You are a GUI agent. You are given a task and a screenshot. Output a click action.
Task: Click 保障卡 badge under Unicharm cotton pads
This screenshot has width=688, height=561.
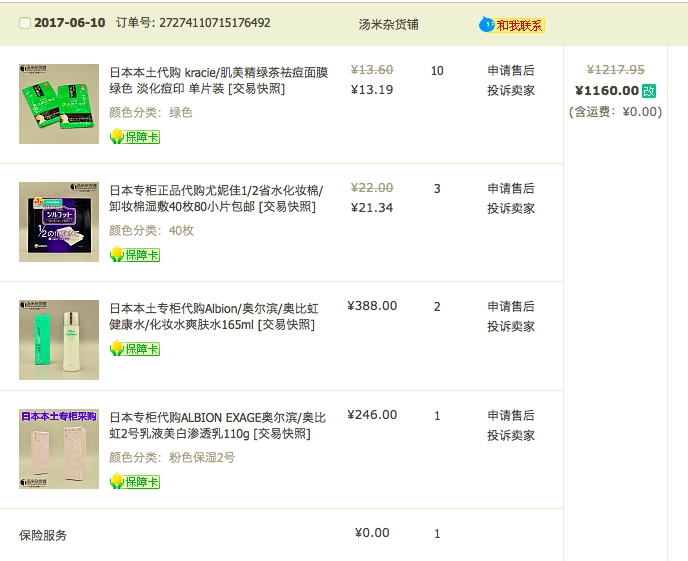click(x=134, y=255)
